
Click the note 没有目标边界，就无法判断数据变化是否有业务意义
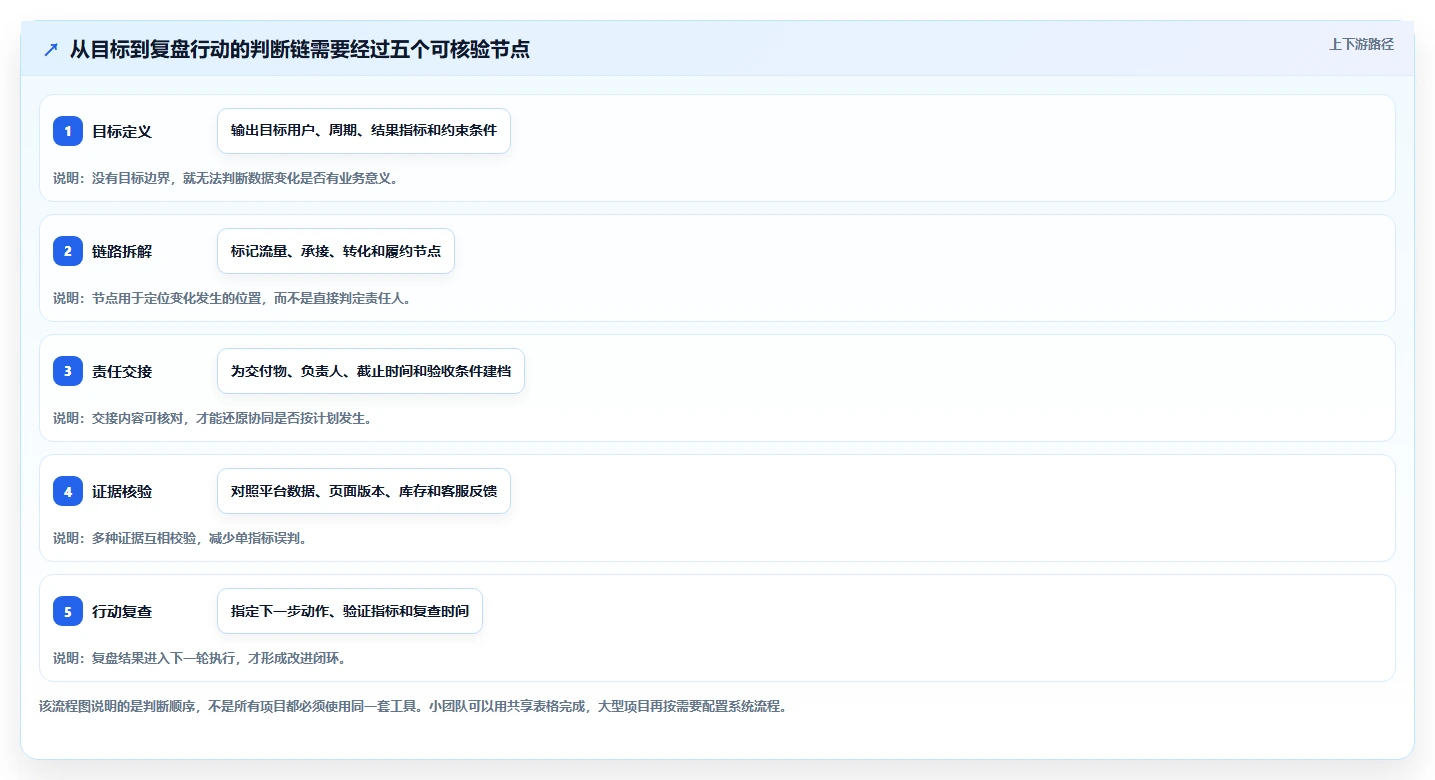(226, 178)
